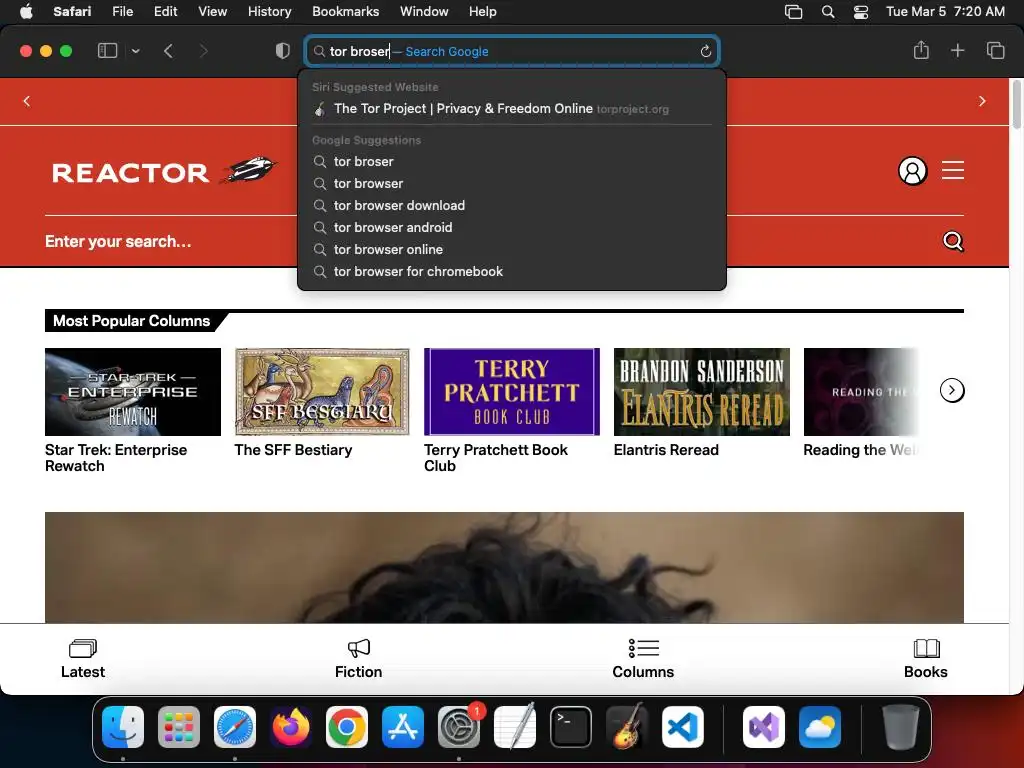Open the Edit menu
This screenshot has width=1024, height=768.
point(165,11)
